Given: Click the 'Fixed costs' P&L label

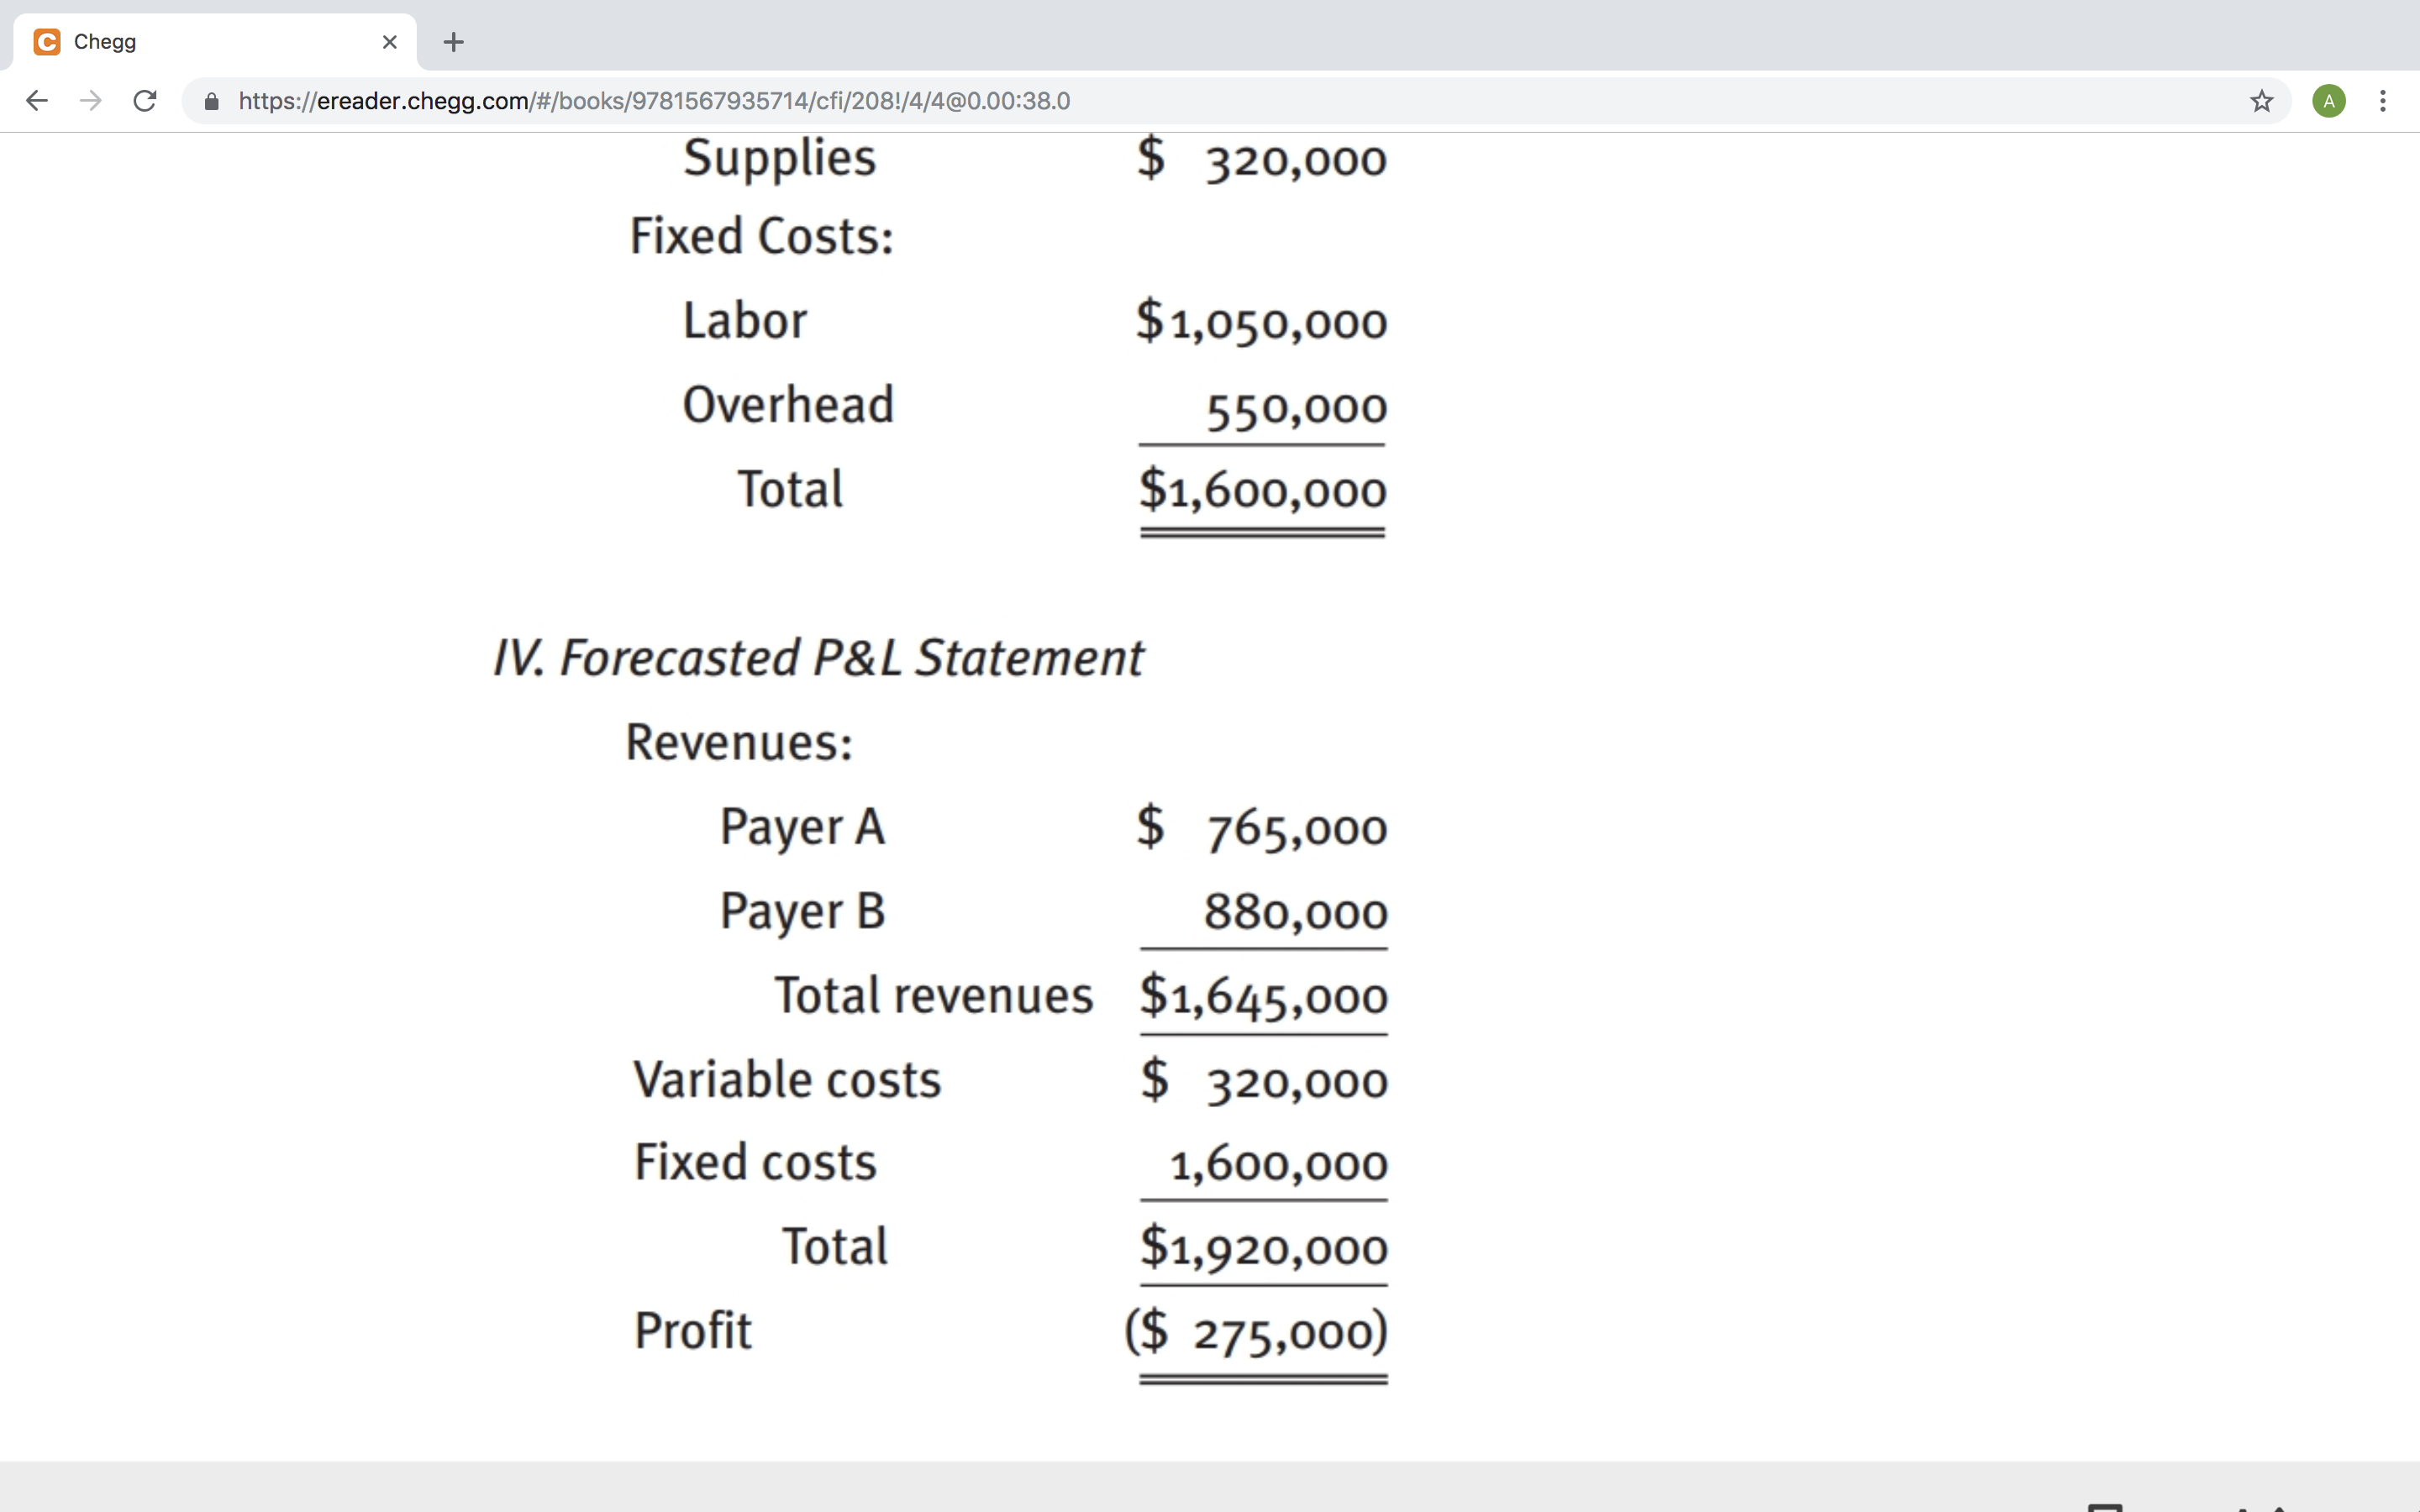Looking at the screenshot, I should point(755,1163).
